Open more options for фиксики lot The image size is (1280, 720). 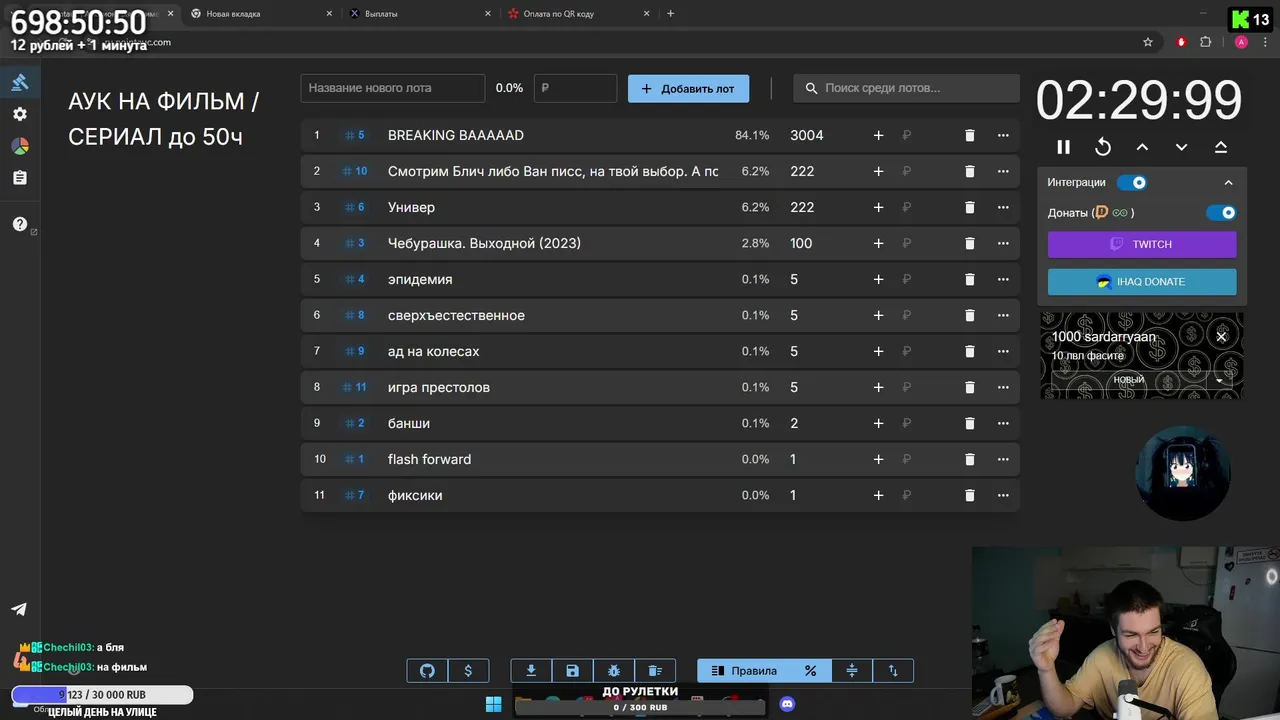pyautogui.click(x=1003, y=495)
